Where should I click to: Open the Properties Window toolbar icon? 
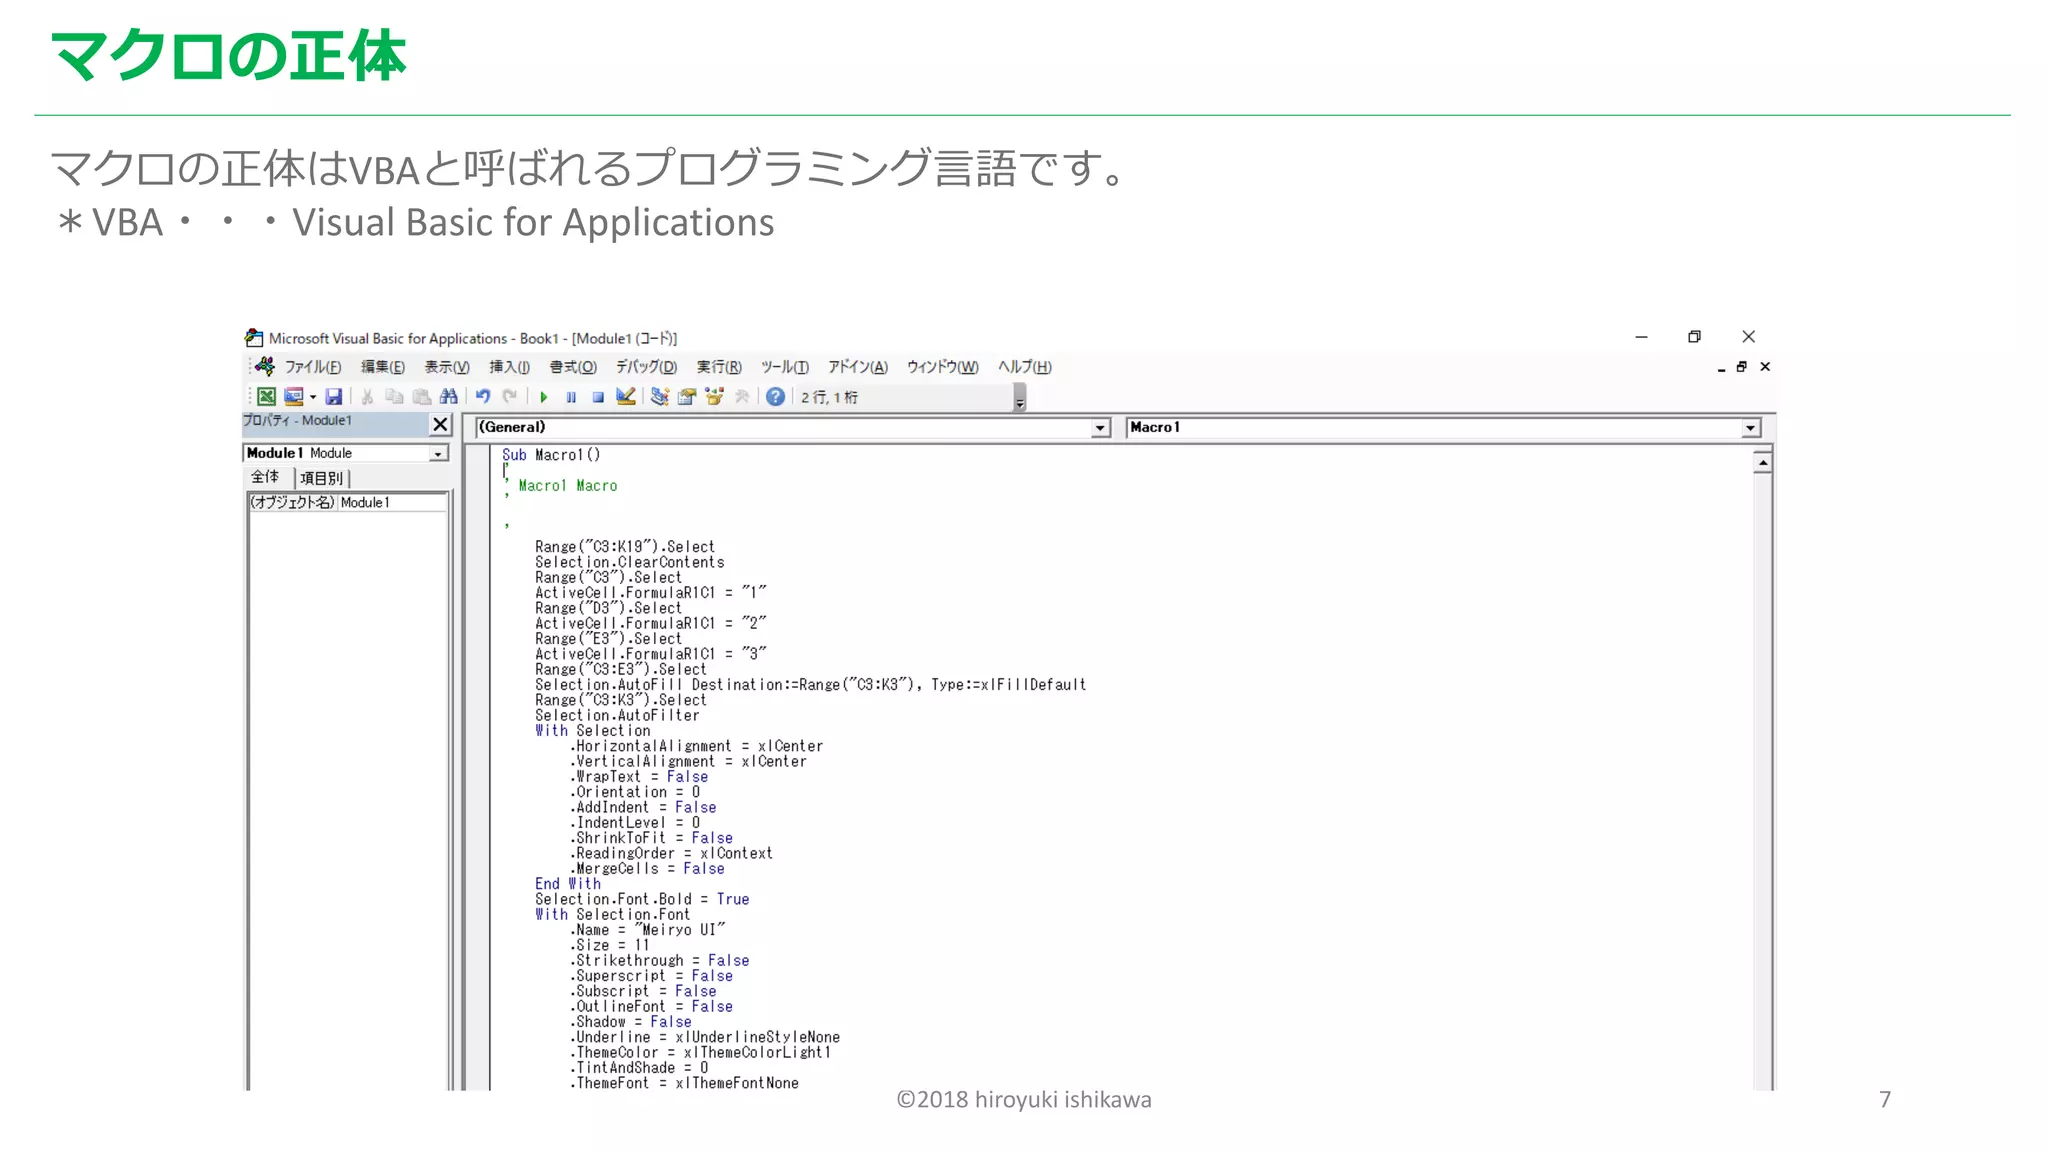pyautogui.click(x=687, y=397)
